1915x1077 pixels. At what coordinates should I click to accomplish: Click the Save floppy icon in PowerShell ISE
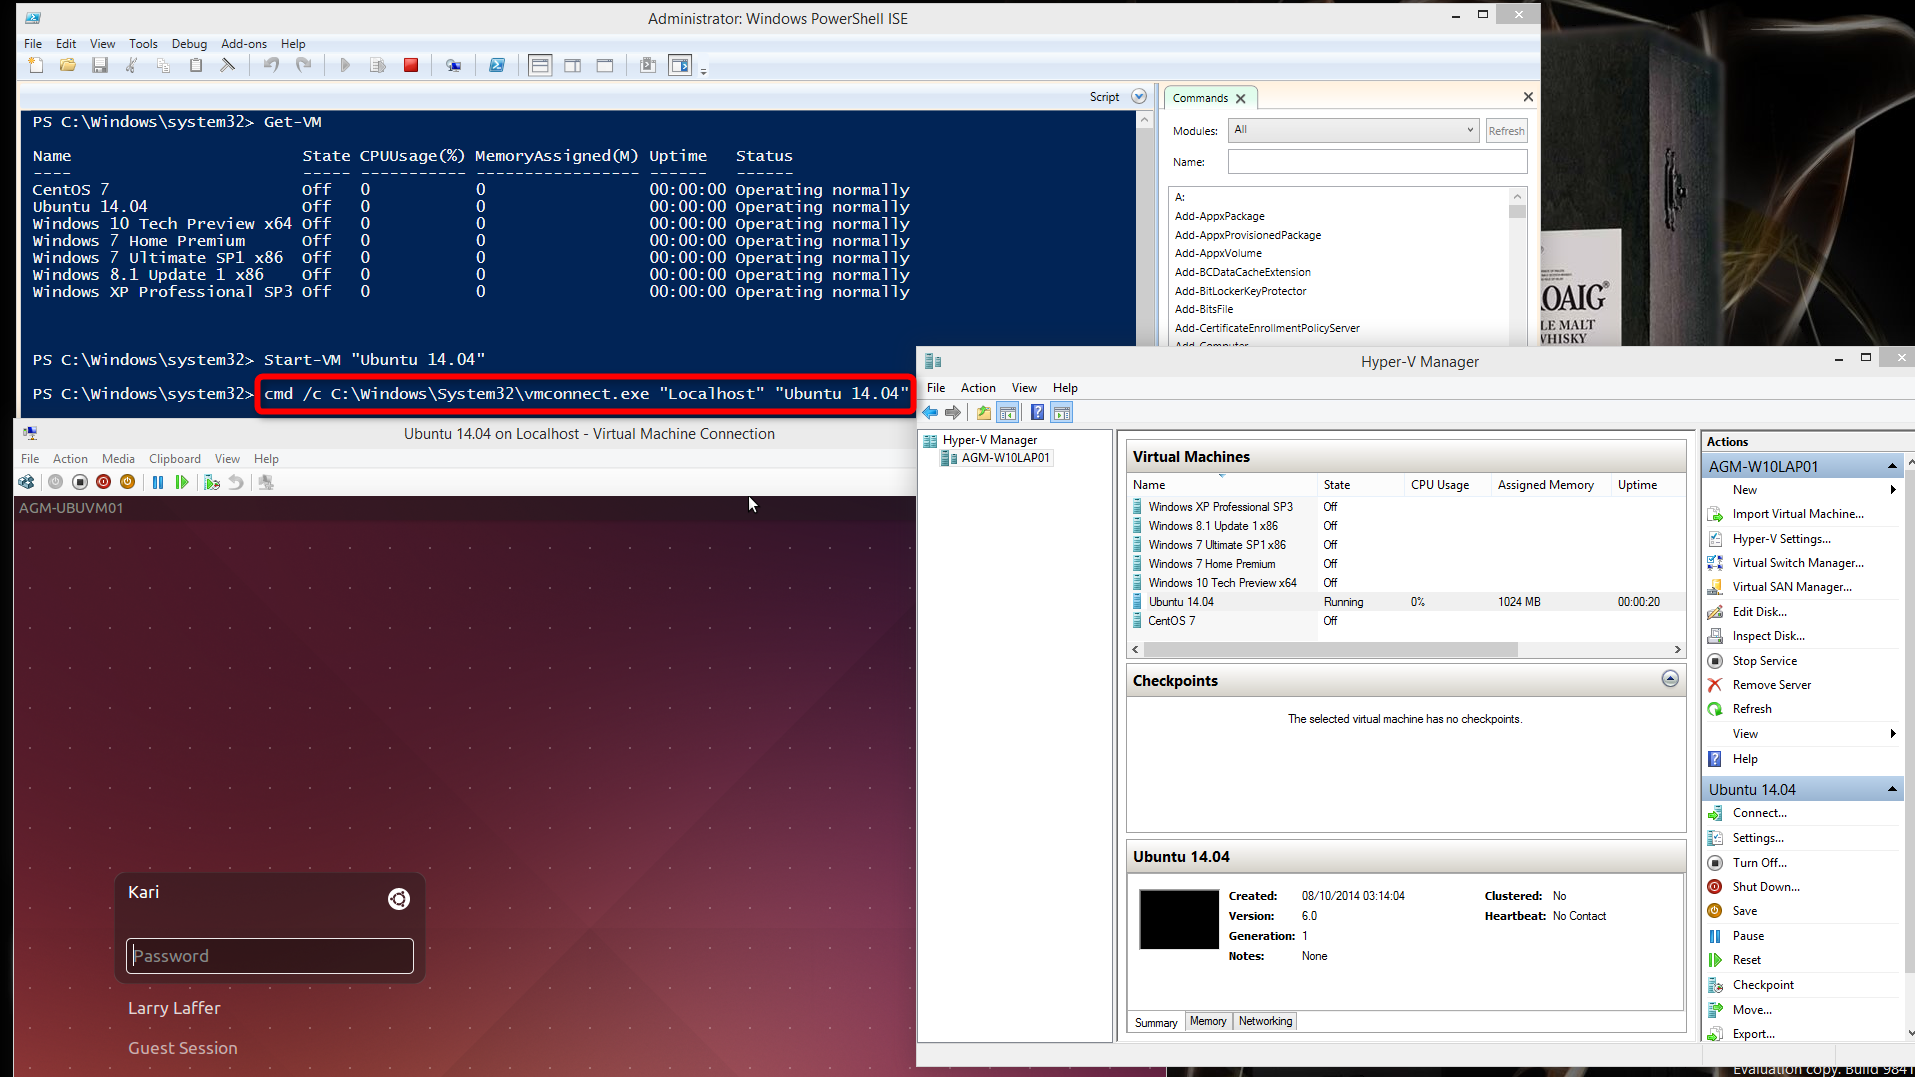(100, 66)
